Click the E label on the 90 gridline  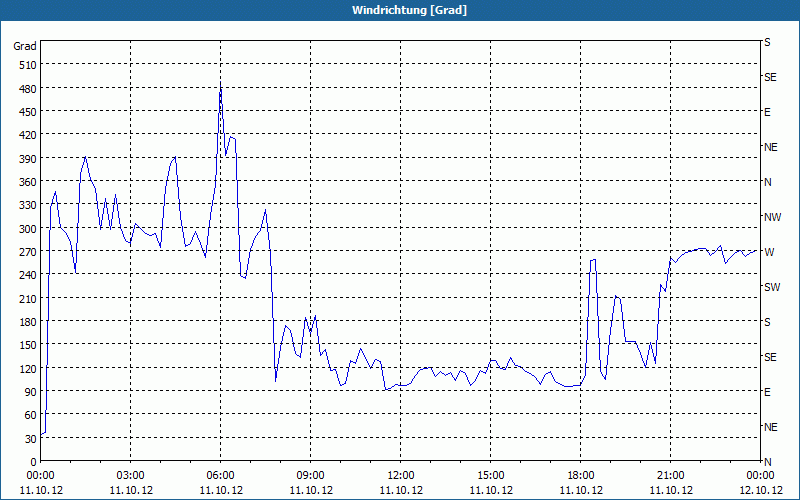tap(767, 392)
